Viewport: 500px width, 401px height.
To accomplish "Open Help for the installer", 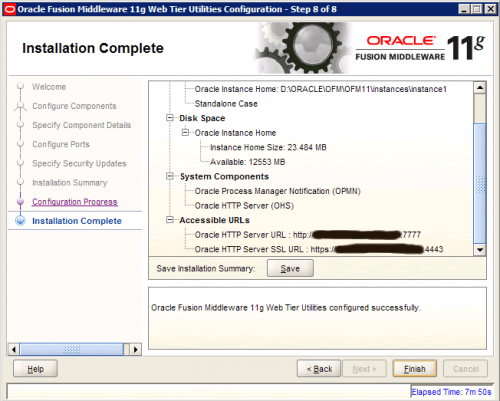I will coord(35,369).
